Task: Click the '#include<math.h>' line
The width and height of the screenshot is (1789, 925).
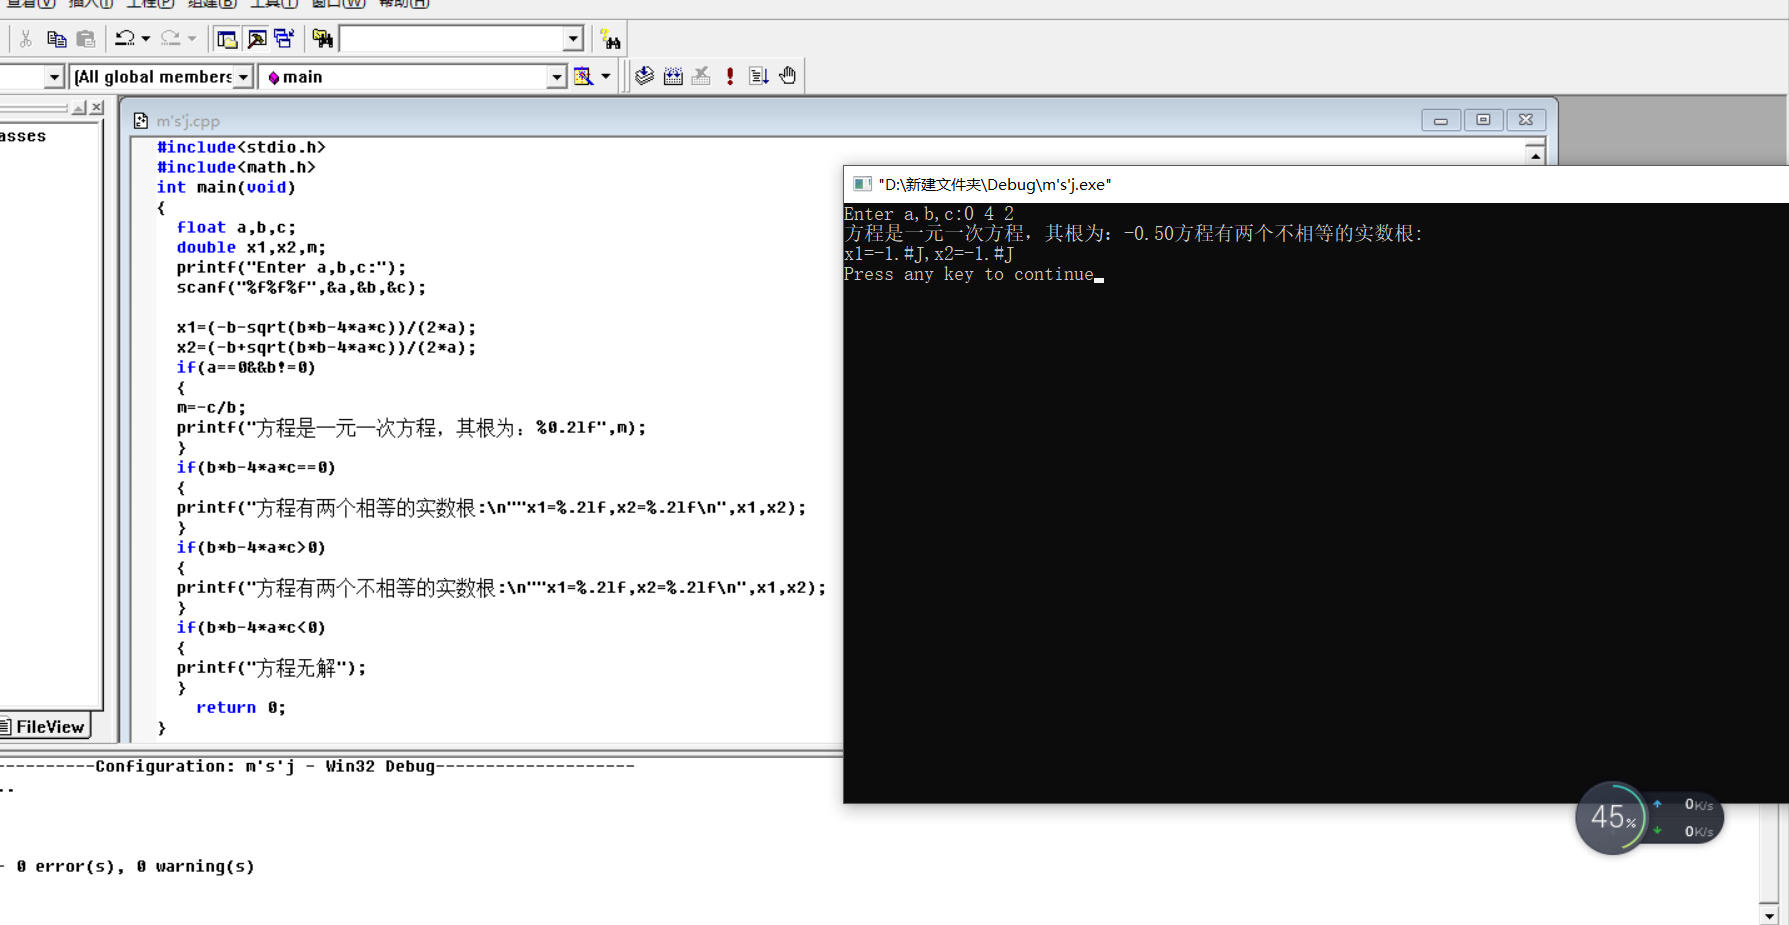Action: pos(236,167)
